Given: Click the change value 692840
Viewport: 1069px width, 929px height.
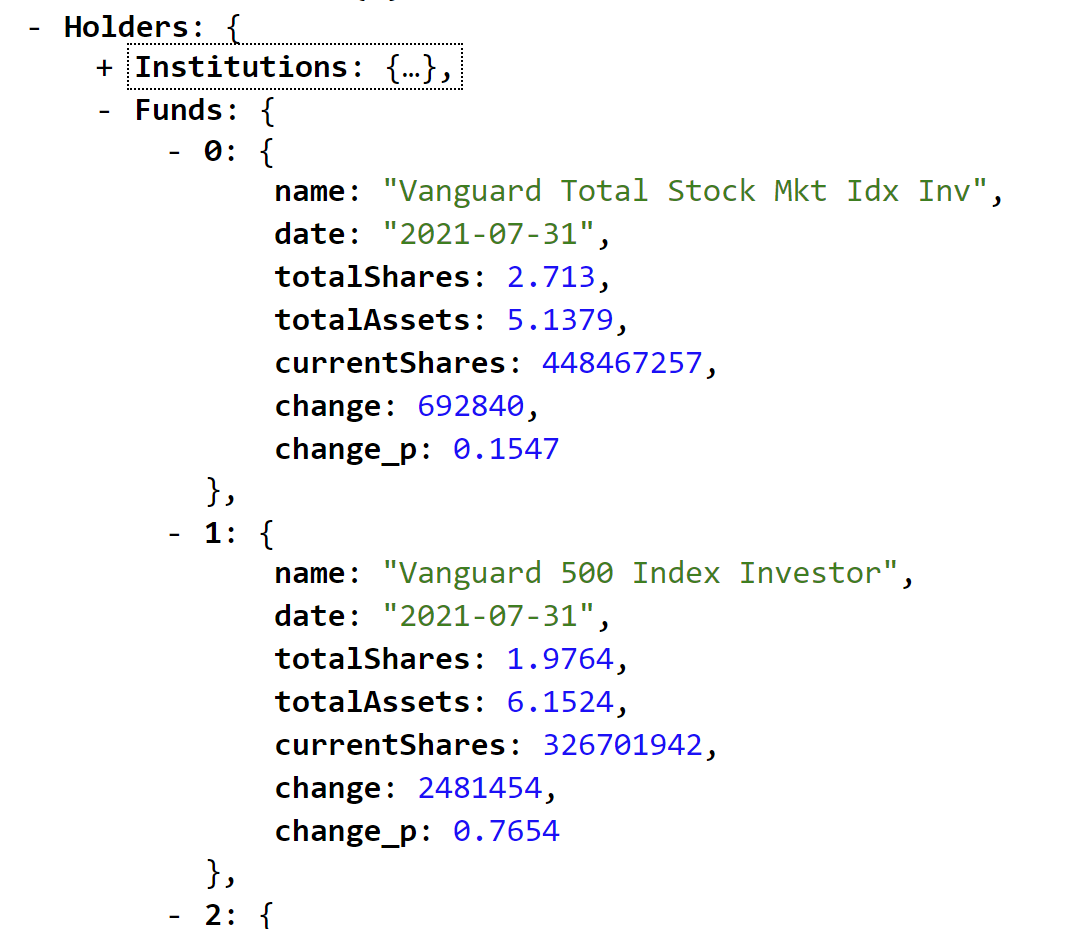Looking at the screenshot, I should coord(470,406).
